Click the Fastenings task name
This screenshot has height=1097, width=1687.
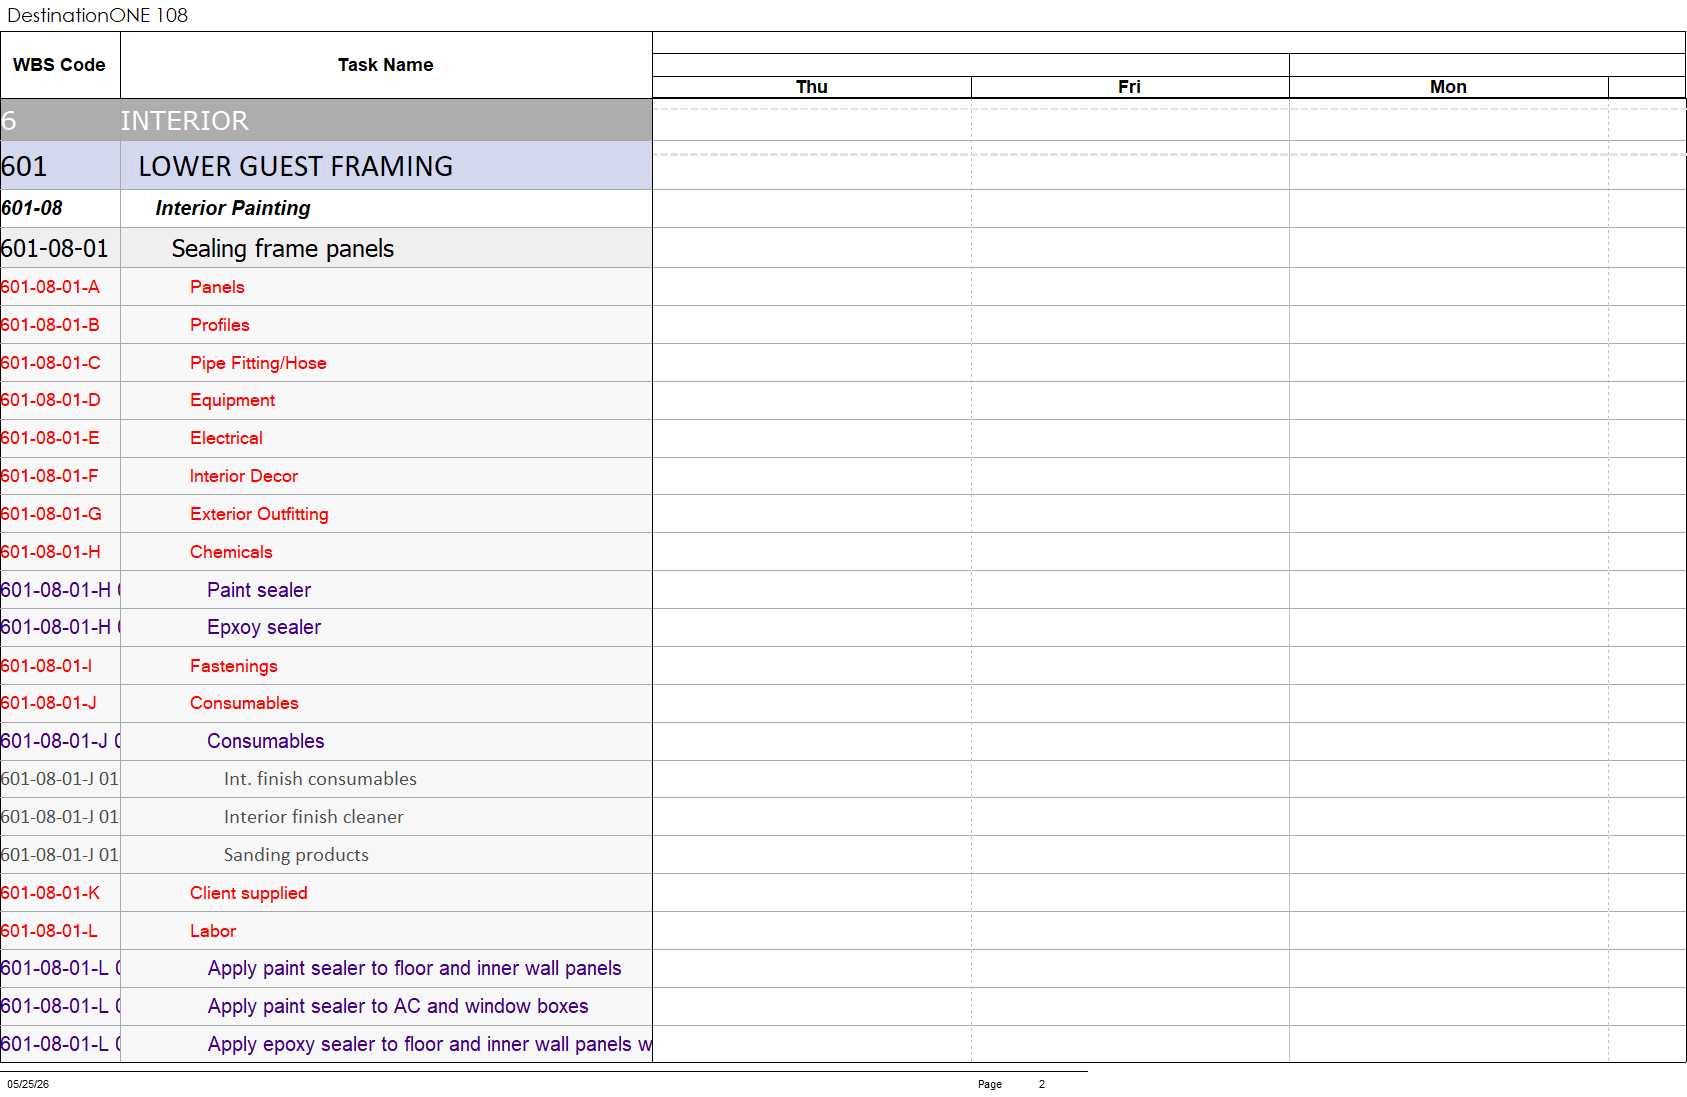tap(234, 666)
